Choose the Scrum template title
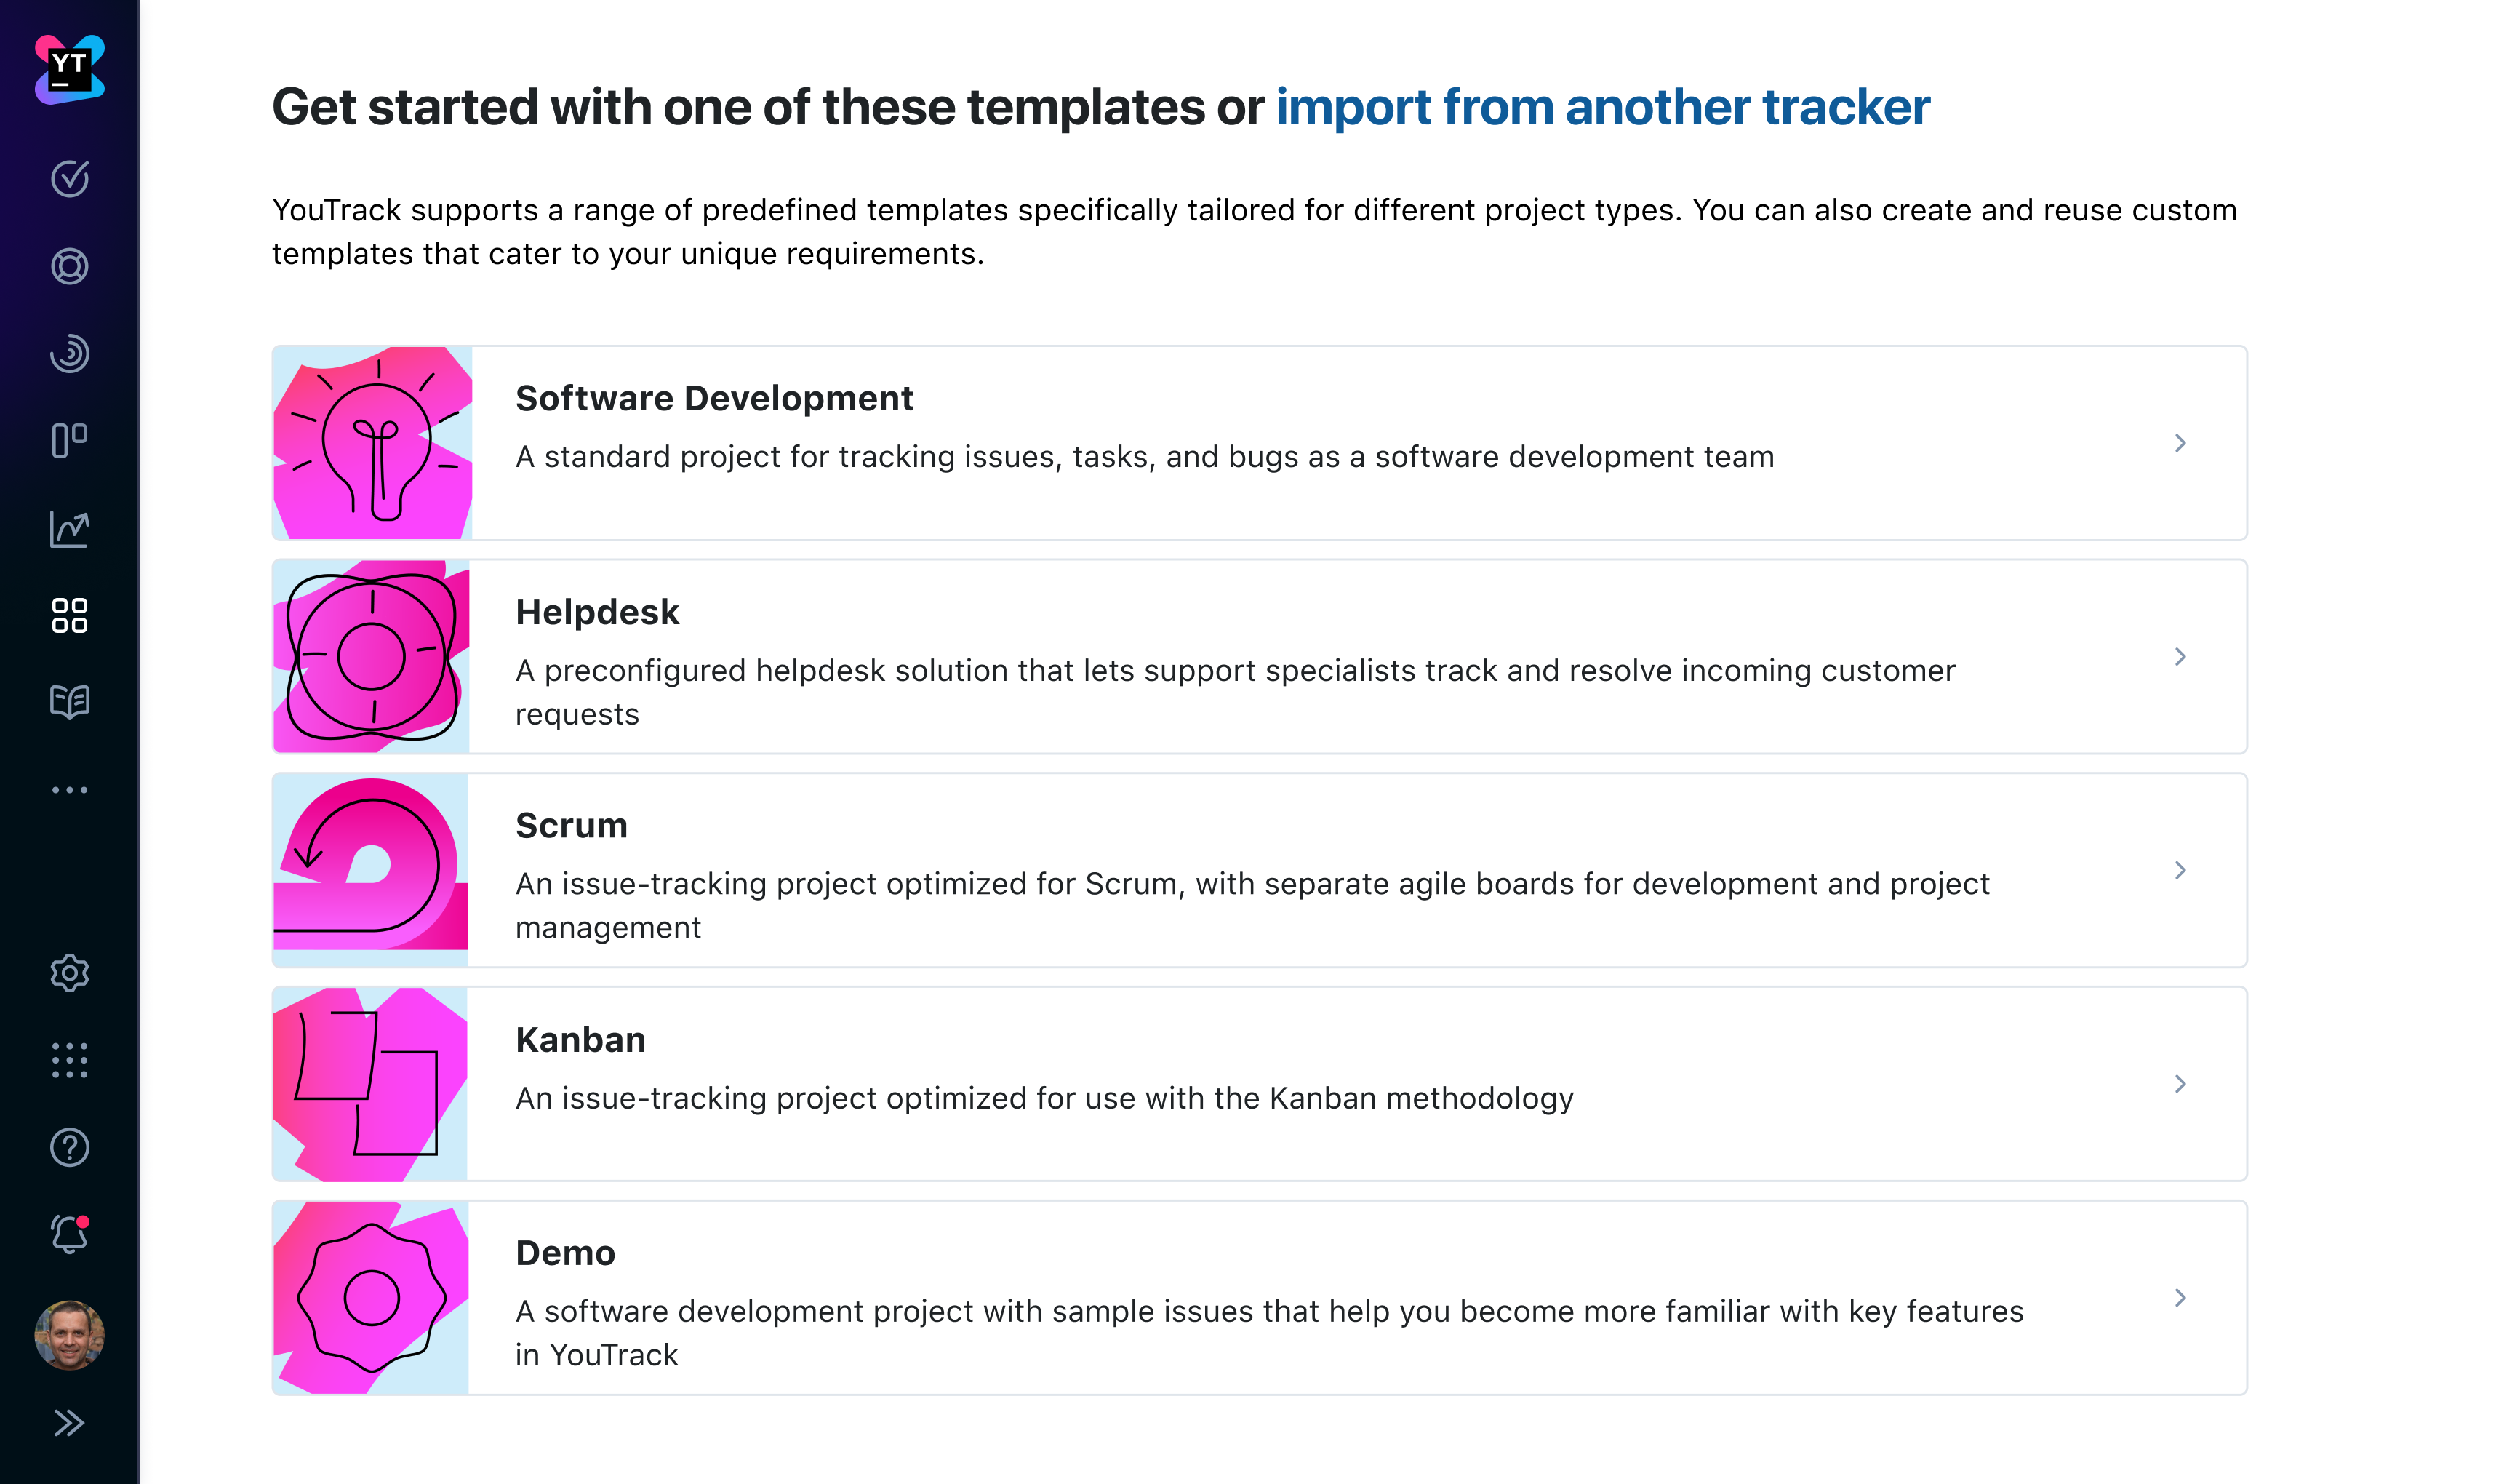Screen dimensions: 2520x1484 (x=571, y=826)
